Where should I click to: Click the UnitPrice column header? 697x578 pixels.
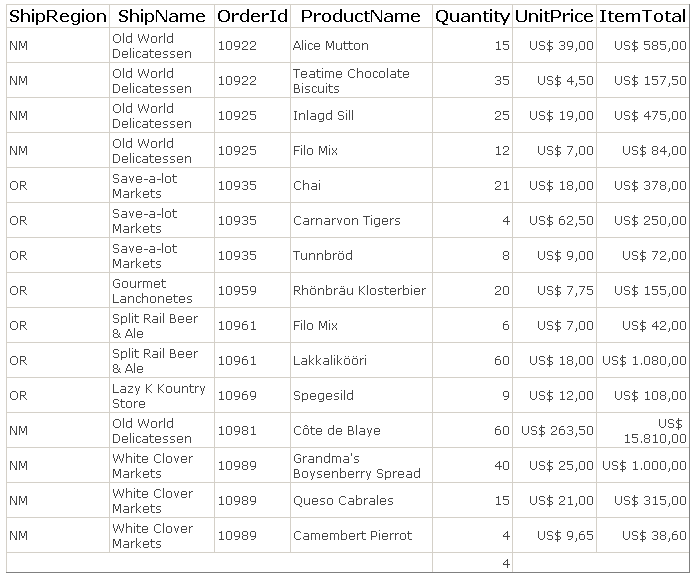pos(553,16)
